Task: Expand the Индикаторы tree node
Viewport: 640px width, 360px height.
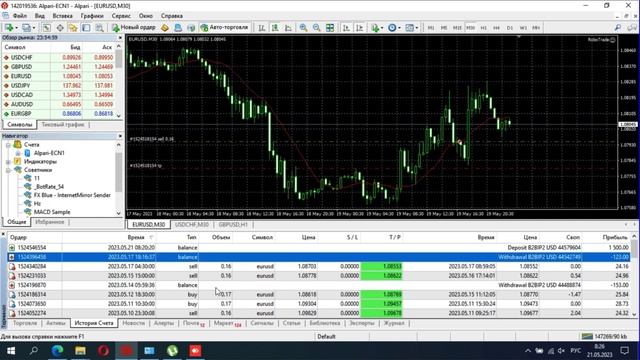Action: point(8,162)
